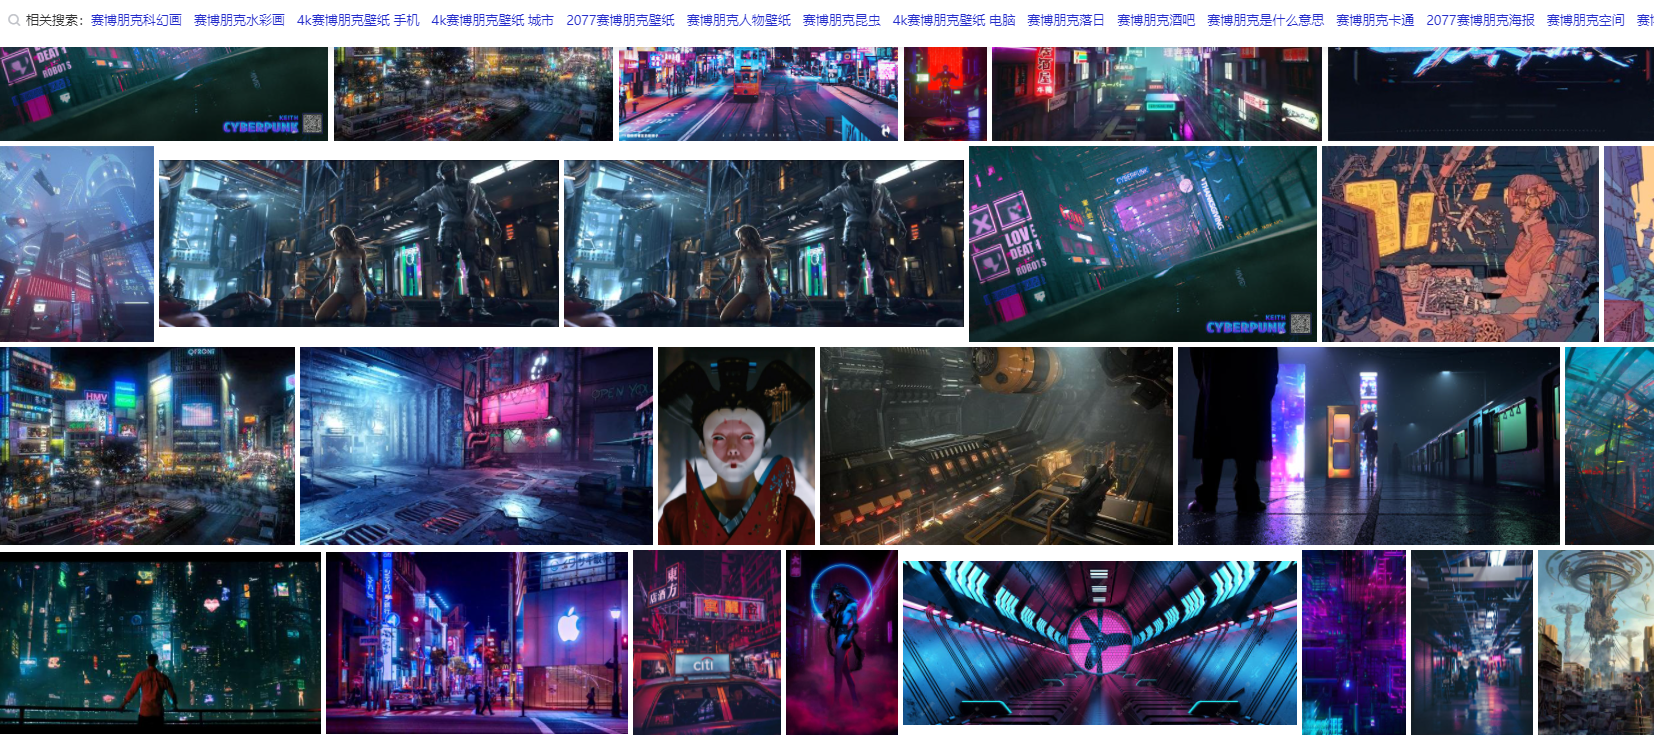Image resolution: width=1654 pixels, height=736 pixels.
Task: Open the man in red overlooking city thumbnail
Action: coord(160,642)
